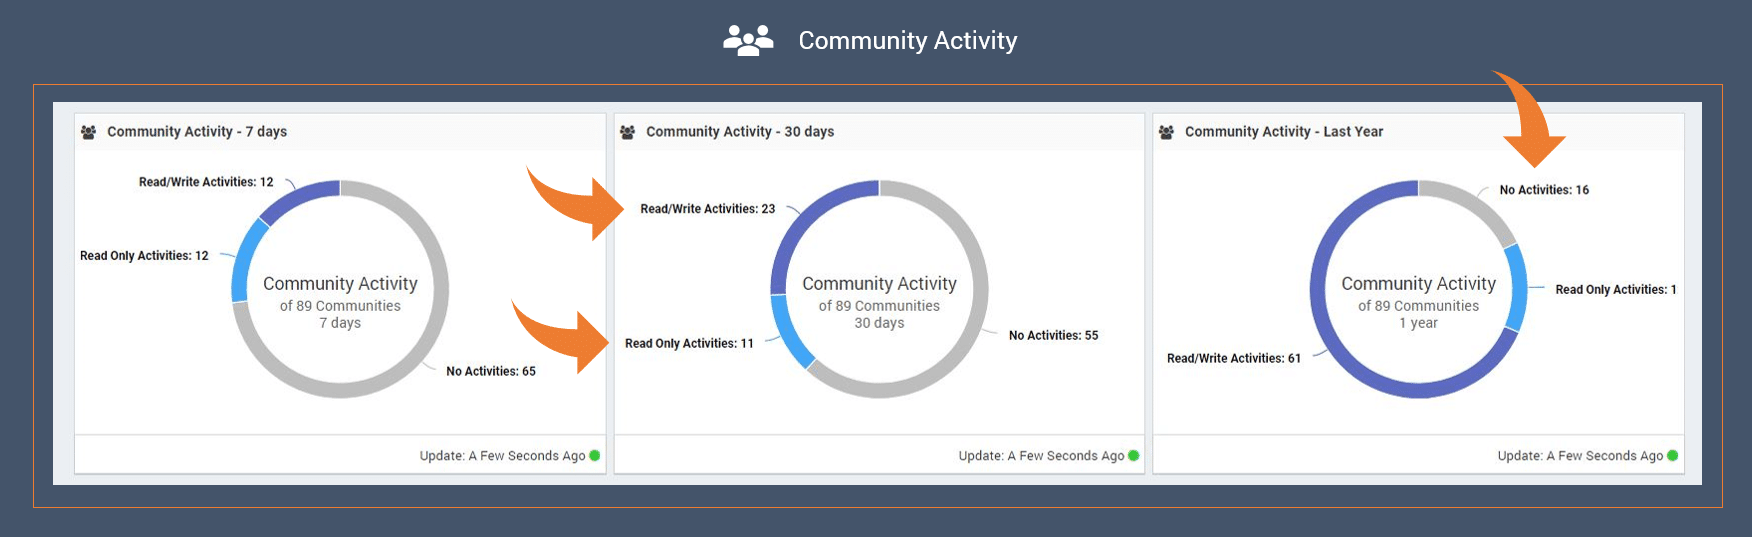This screenshot has height=537, width=1752.
Task: Select the No Activities: 65 label
Action: click(x=491, y=371)
